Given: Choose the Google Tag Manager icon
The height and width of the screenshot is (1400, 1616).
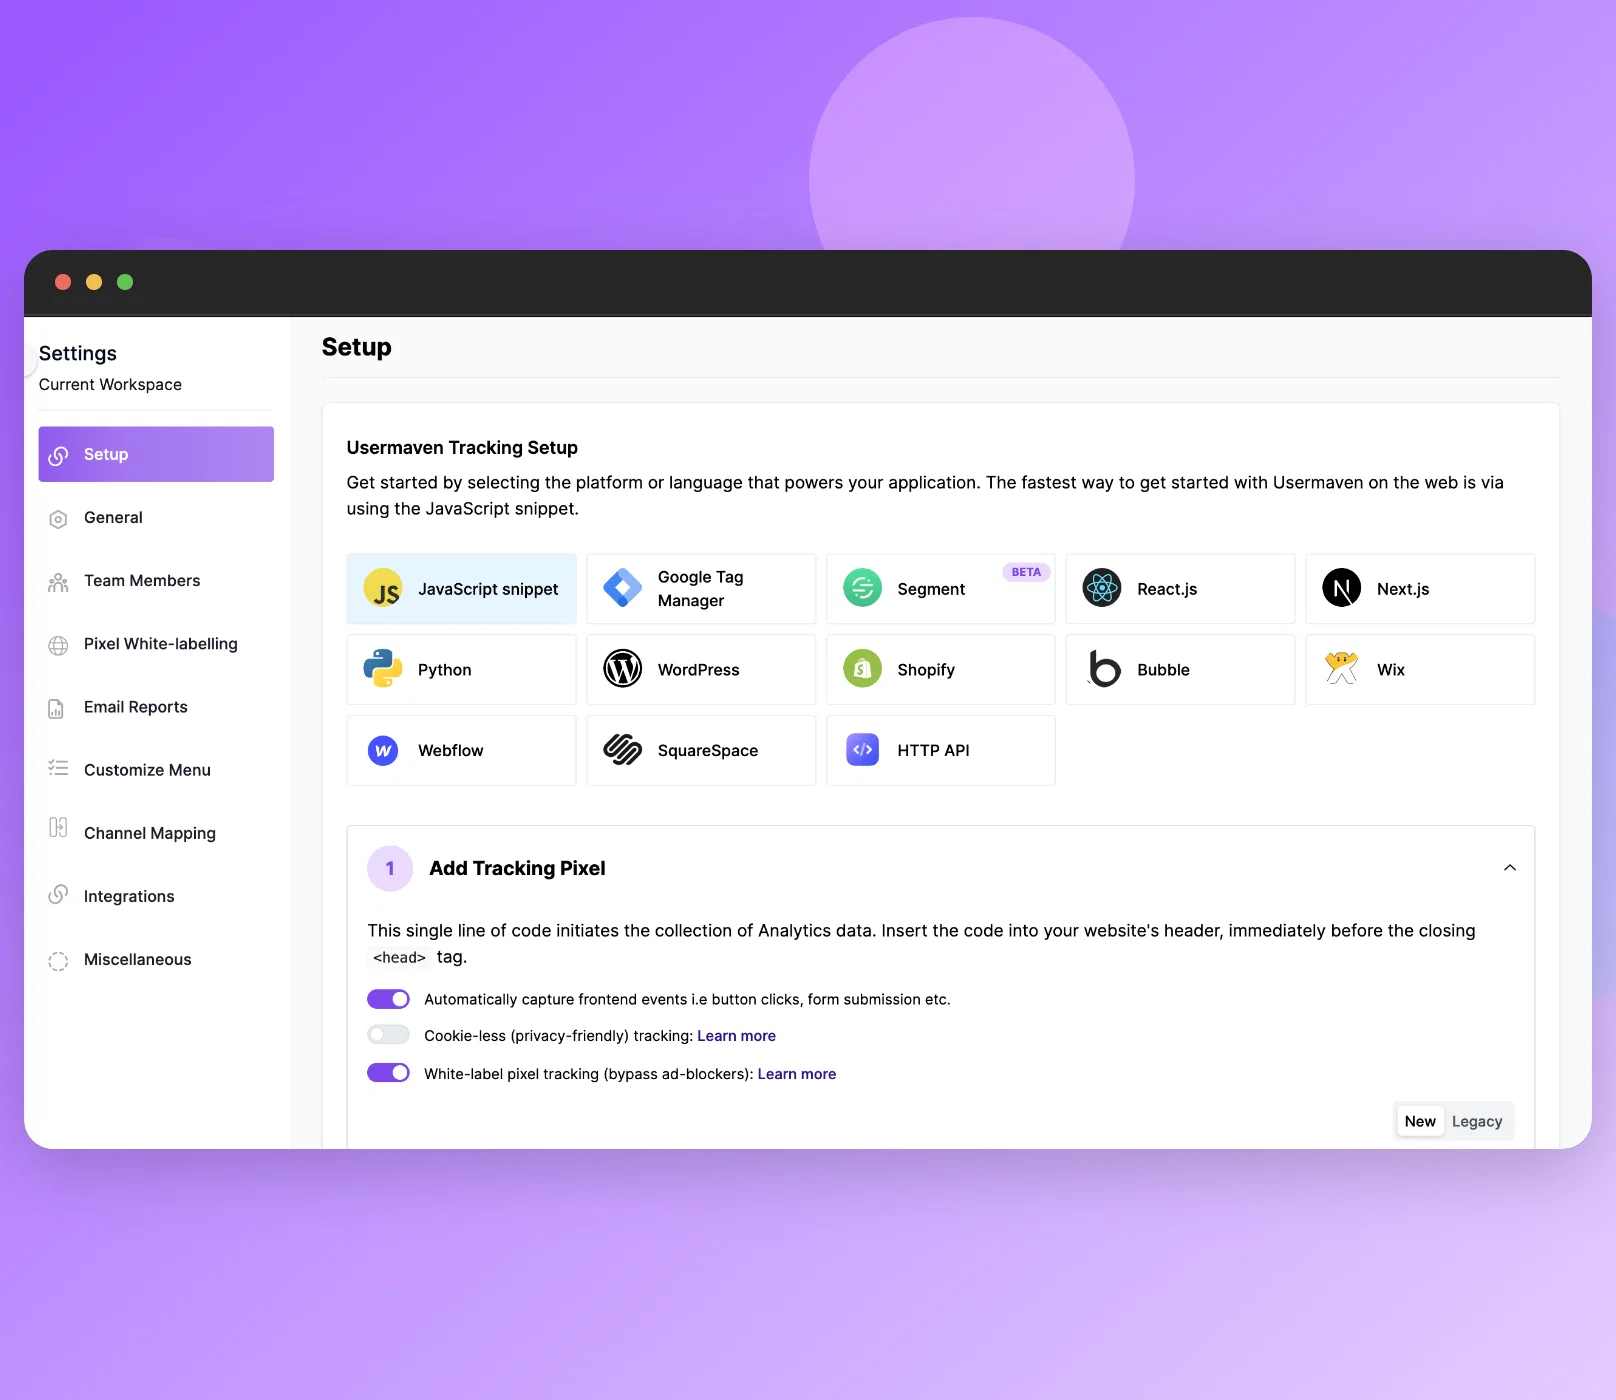Looking at the screenshot, I should tap(622, 588).
